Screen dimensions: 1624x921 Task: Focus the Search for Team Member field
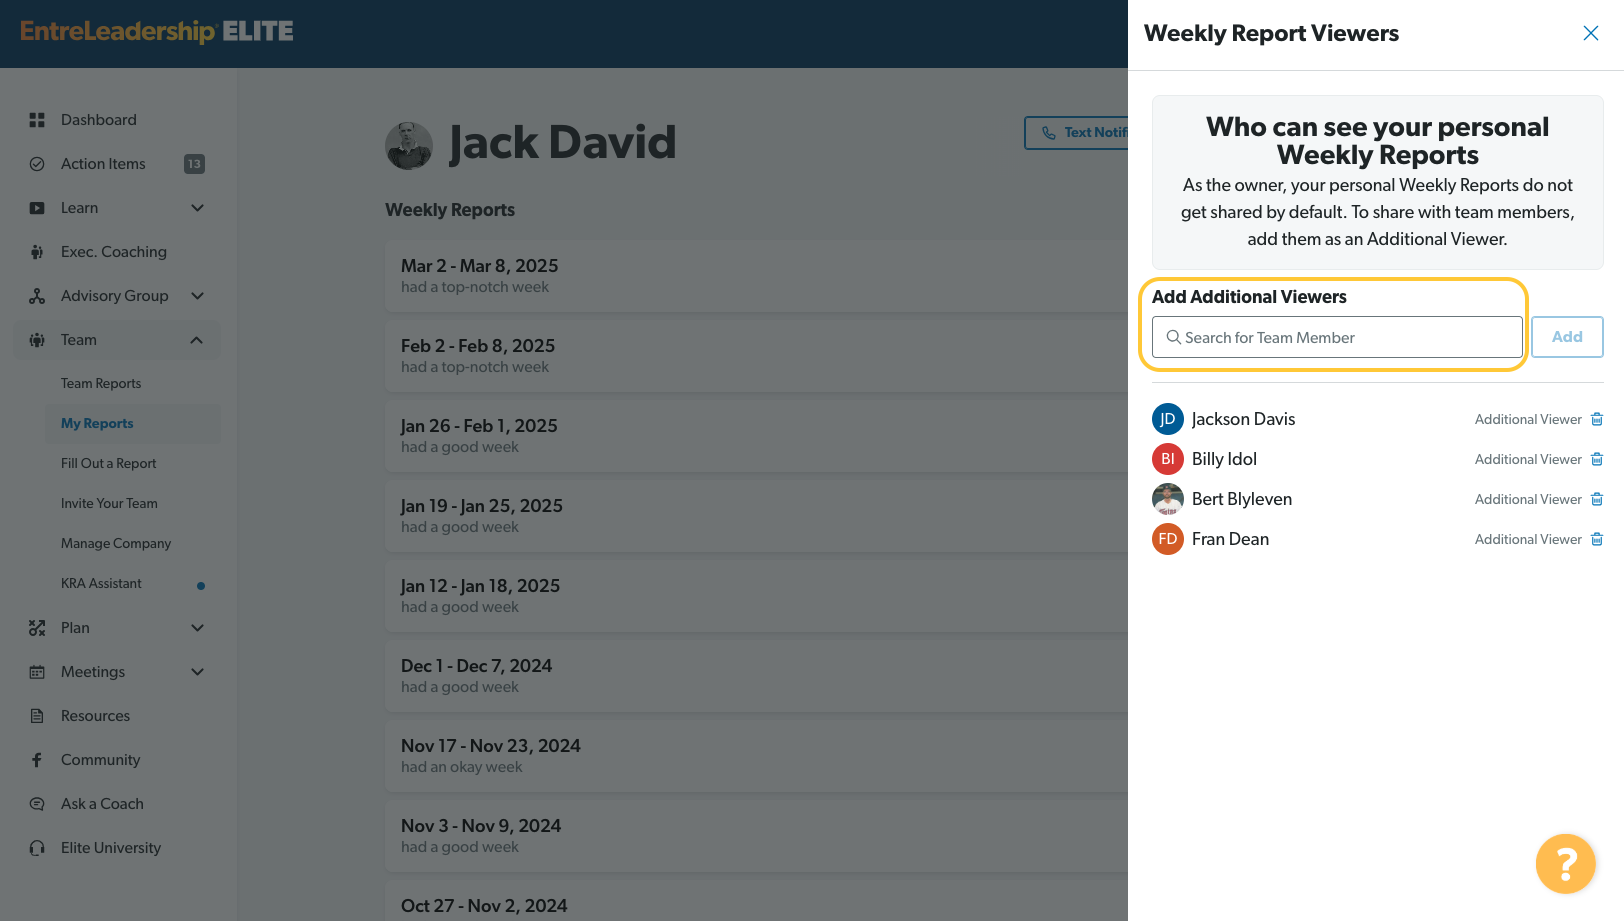[1337, 337]
